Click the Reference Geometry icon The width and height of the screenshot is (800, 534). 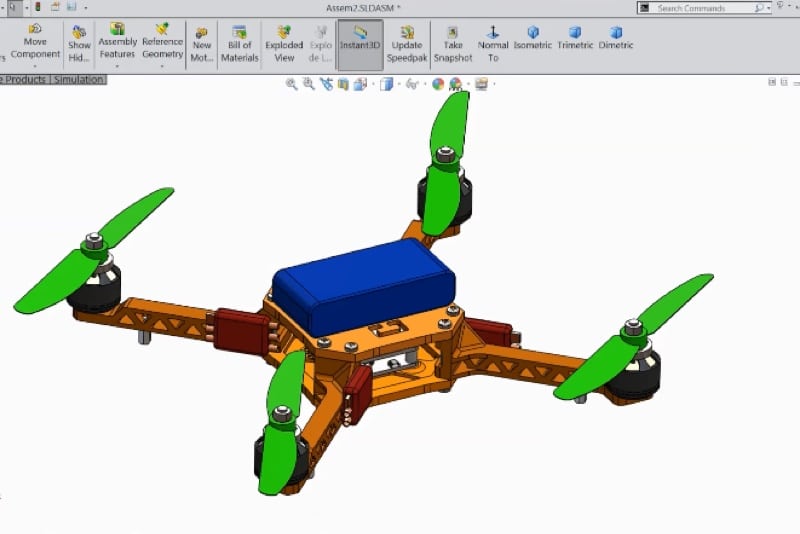[162, 29]
